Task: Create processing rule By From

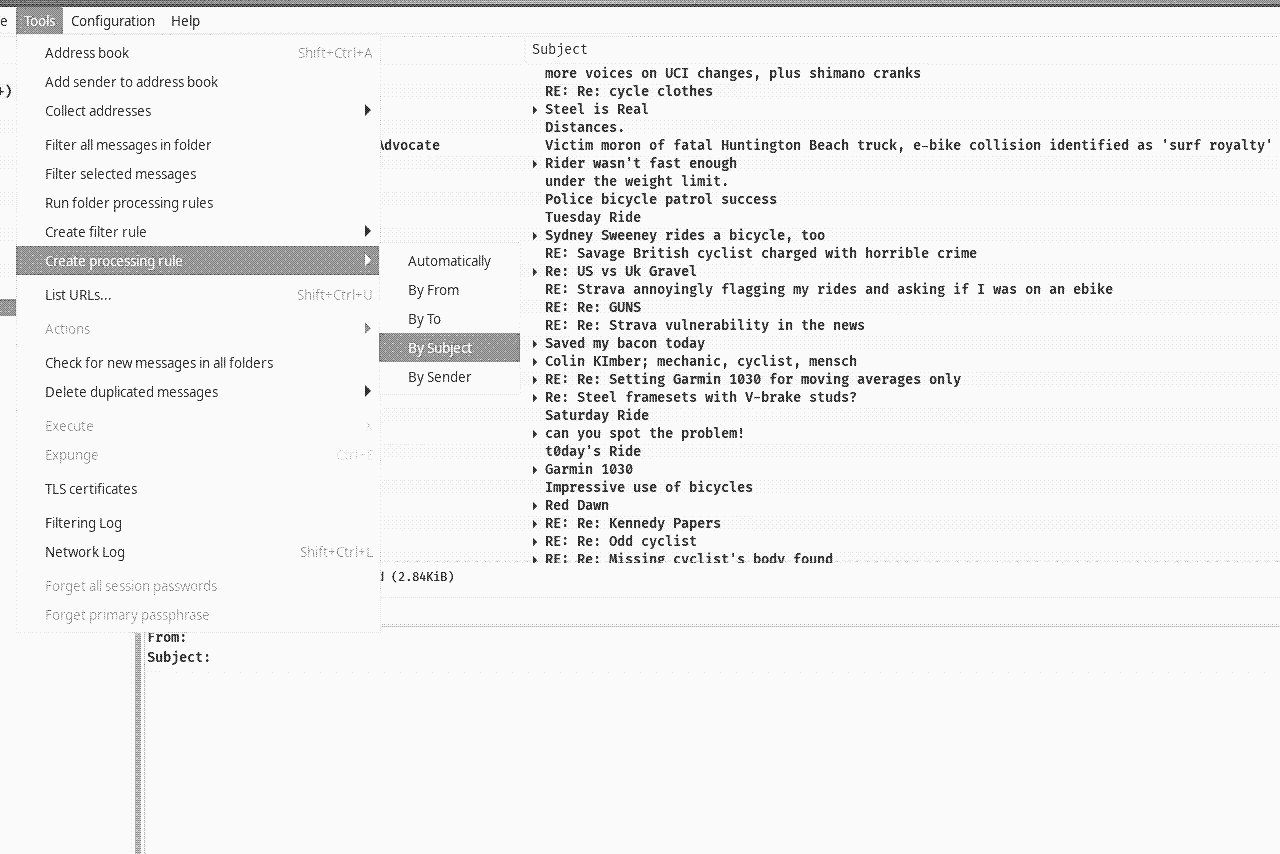Action: pyautogui.click(x=450, y=290)
